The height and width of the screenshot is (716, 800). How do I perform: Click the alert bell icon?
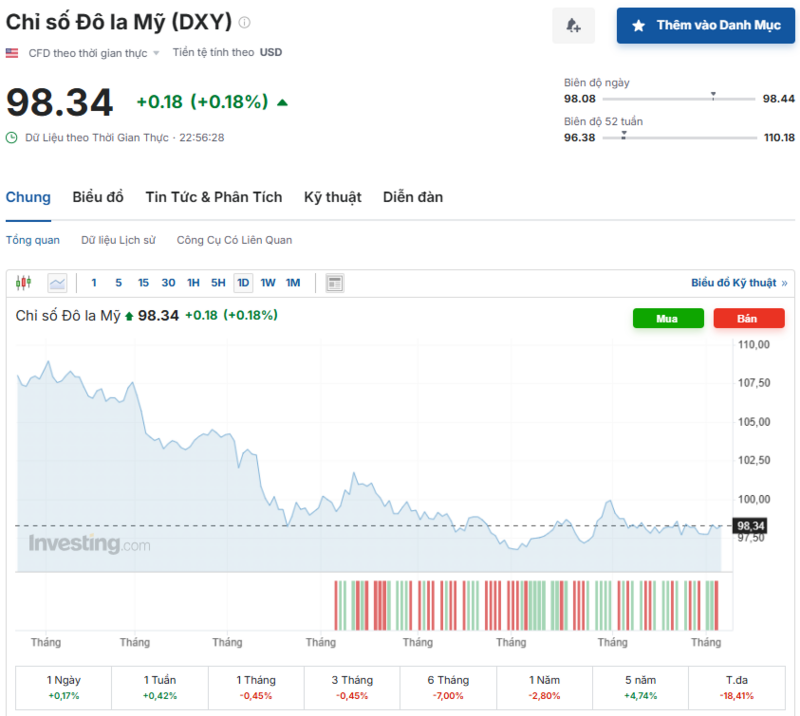click(x=573, y=25)
